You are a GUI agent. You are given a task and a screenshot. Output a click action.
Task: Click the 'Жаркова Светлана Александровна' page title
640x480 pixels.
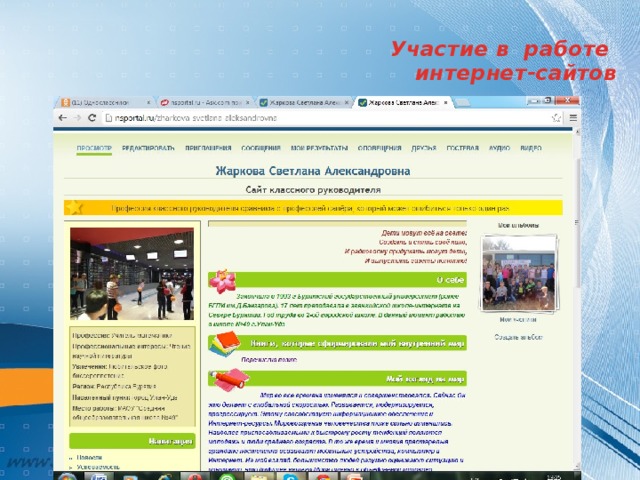(x=313, y=171)
